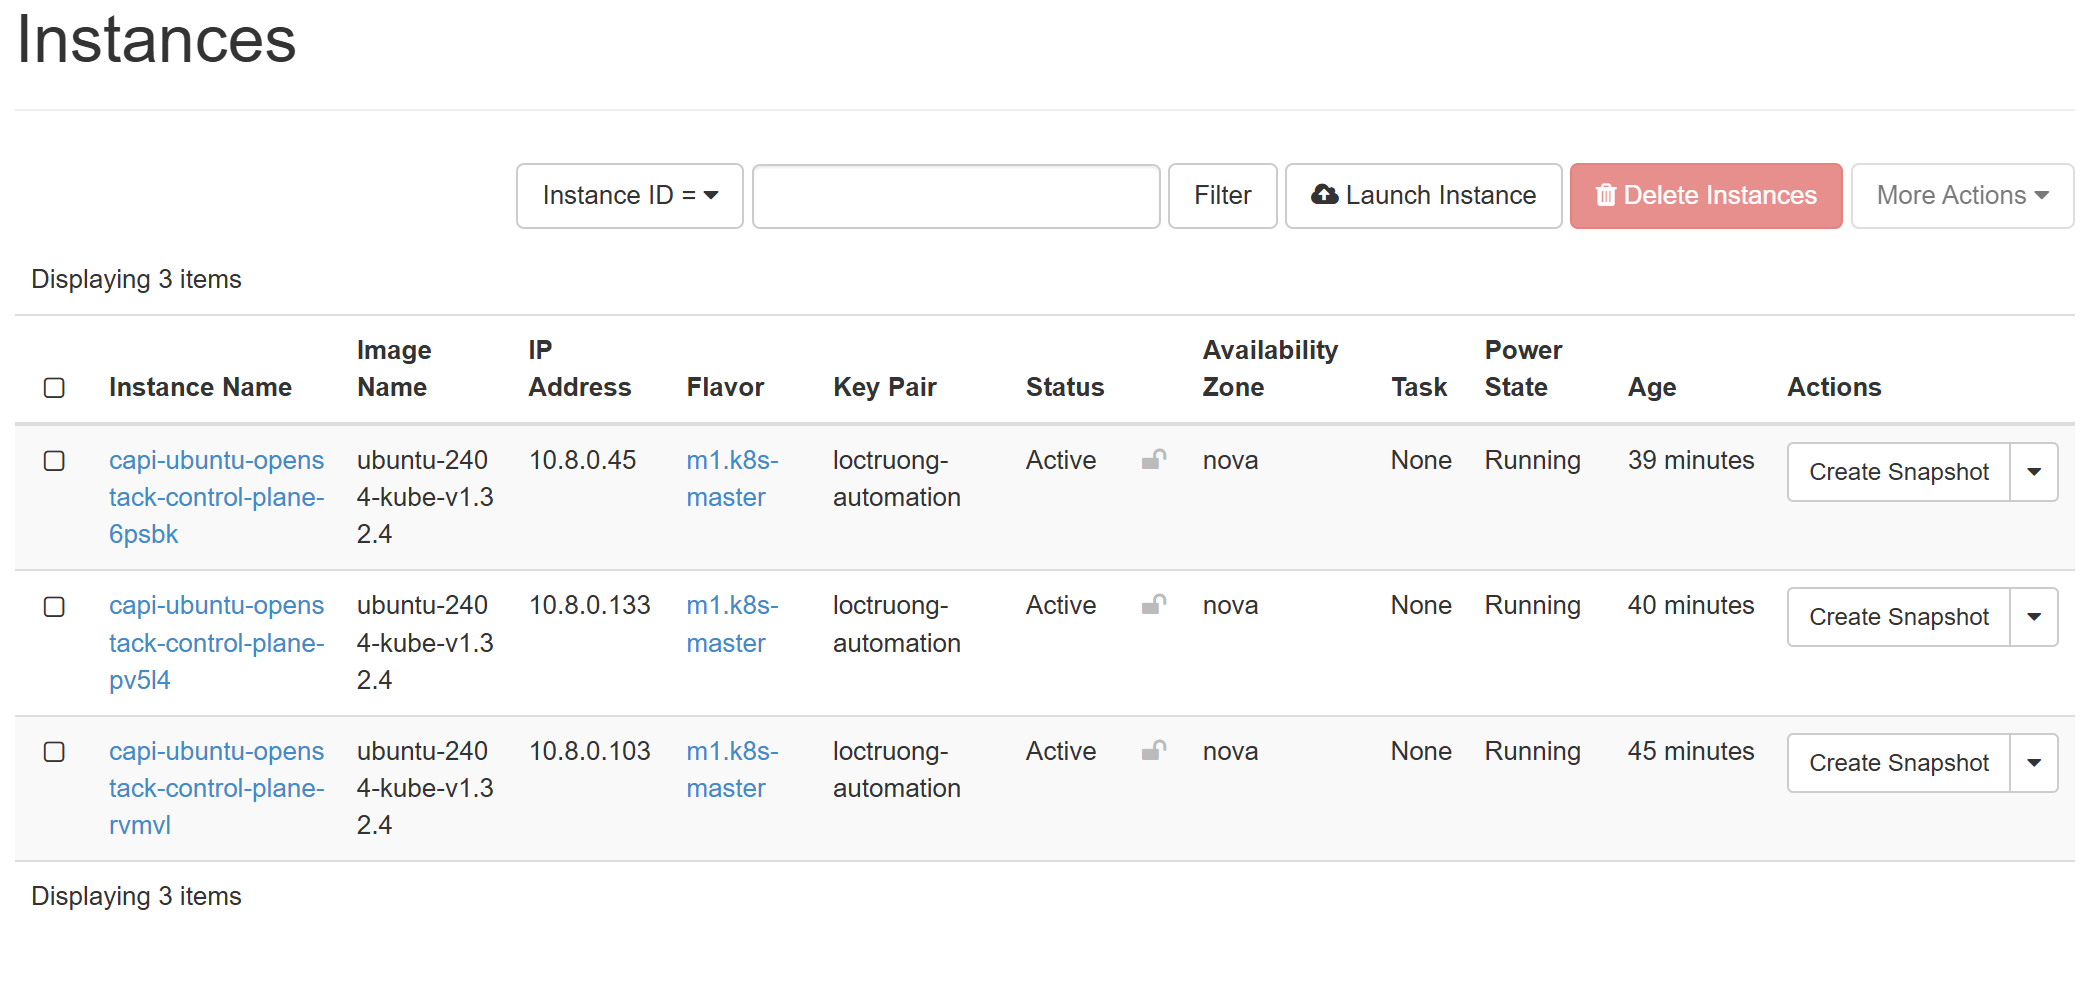Open the Instance ID filter dropdown
Viewport: 2091px width, 995px height.
629,196
